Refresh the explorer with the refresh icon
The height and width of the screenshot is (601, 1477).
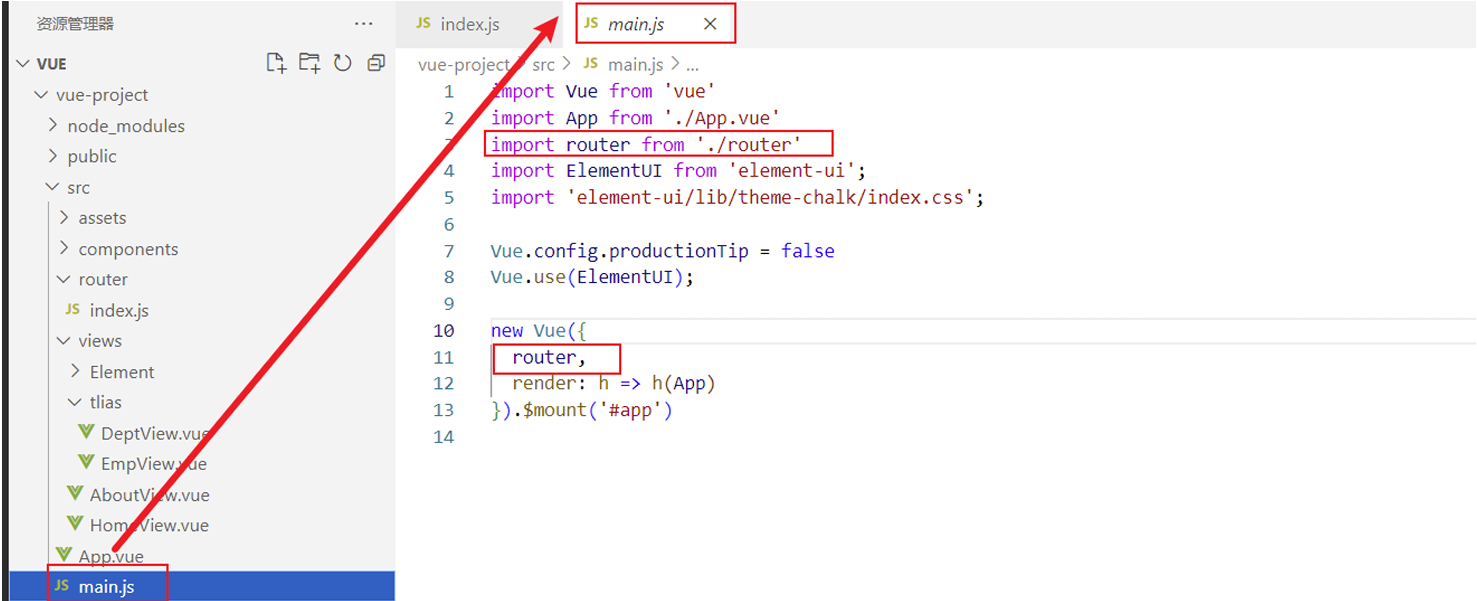click(x=343, y=63)
